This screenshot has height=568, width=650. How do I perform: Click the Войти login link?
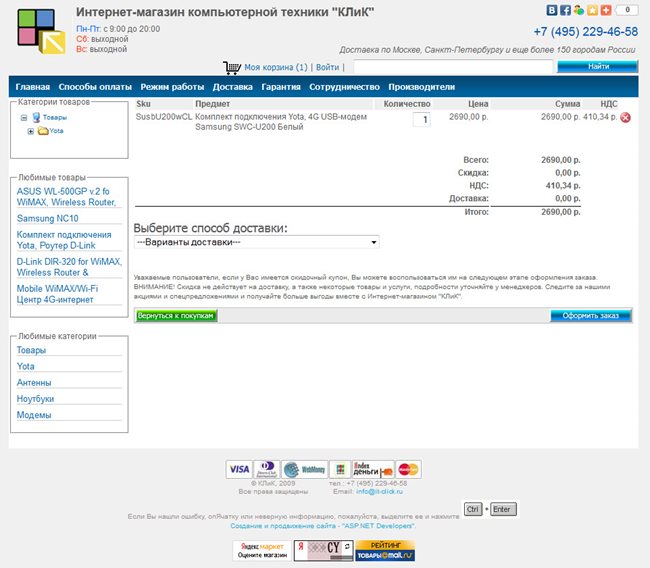tap(327, 67)
